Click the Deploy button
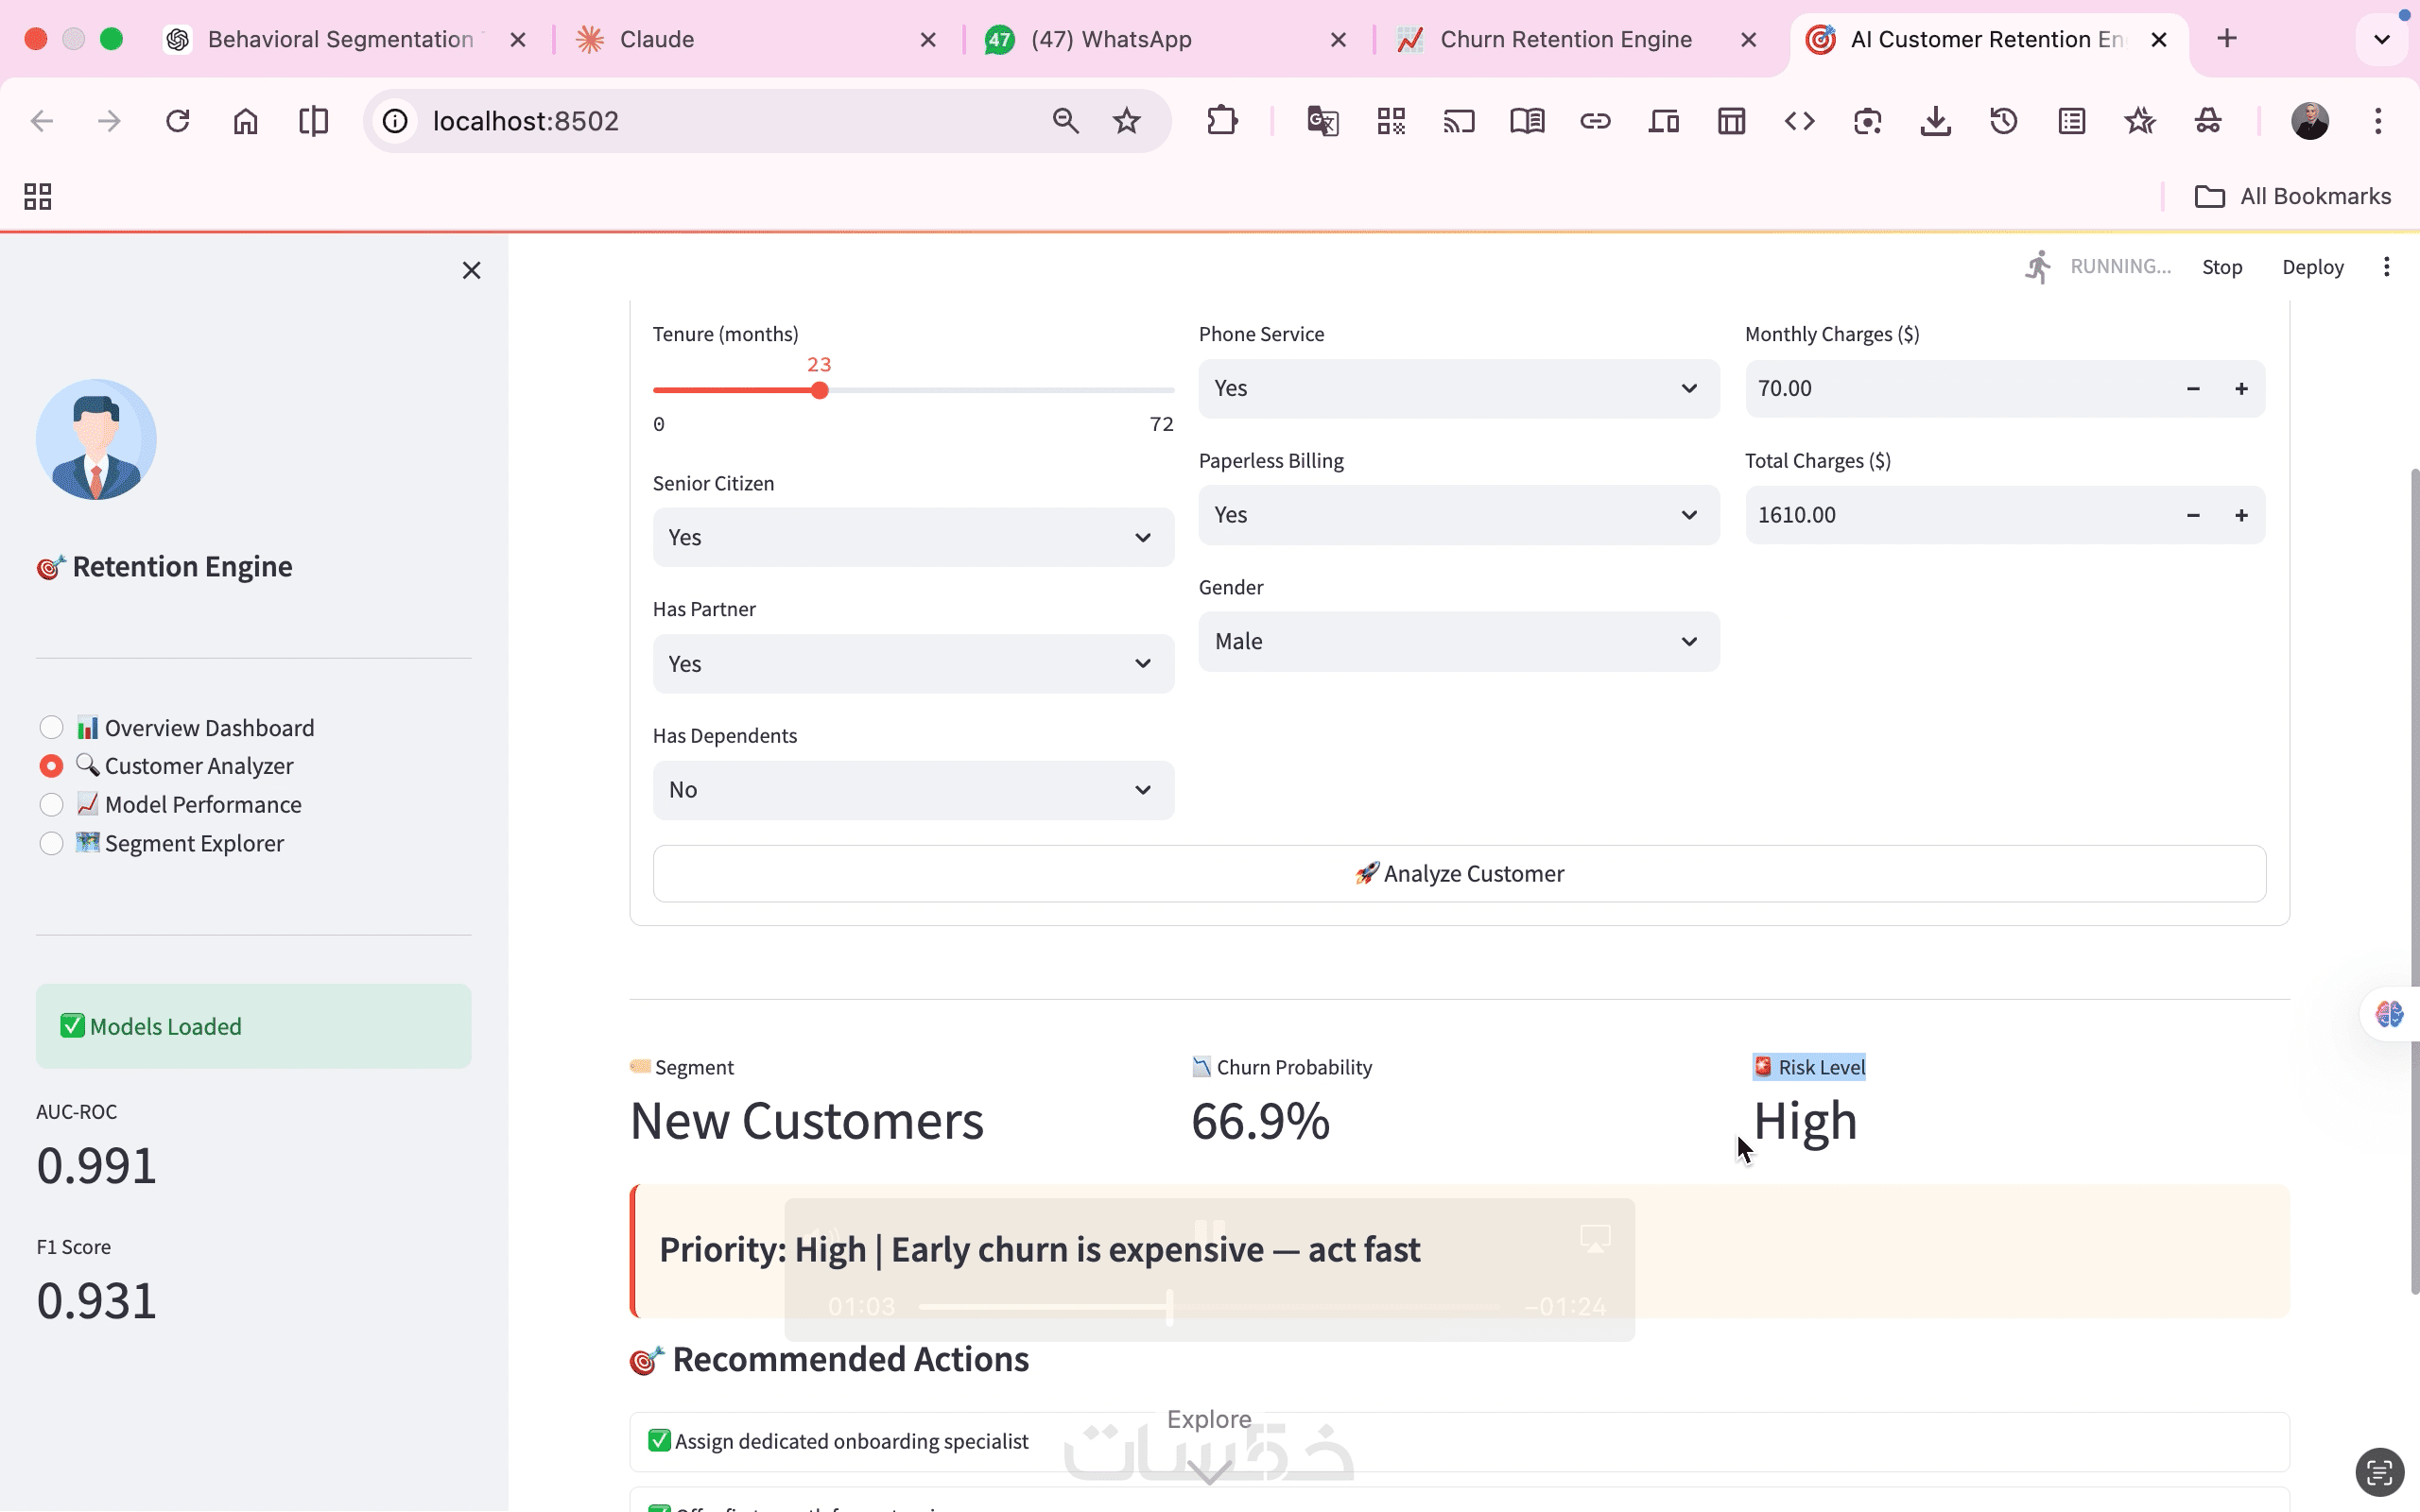The image size is (2420, 1512). click(x=2312, y=267)
